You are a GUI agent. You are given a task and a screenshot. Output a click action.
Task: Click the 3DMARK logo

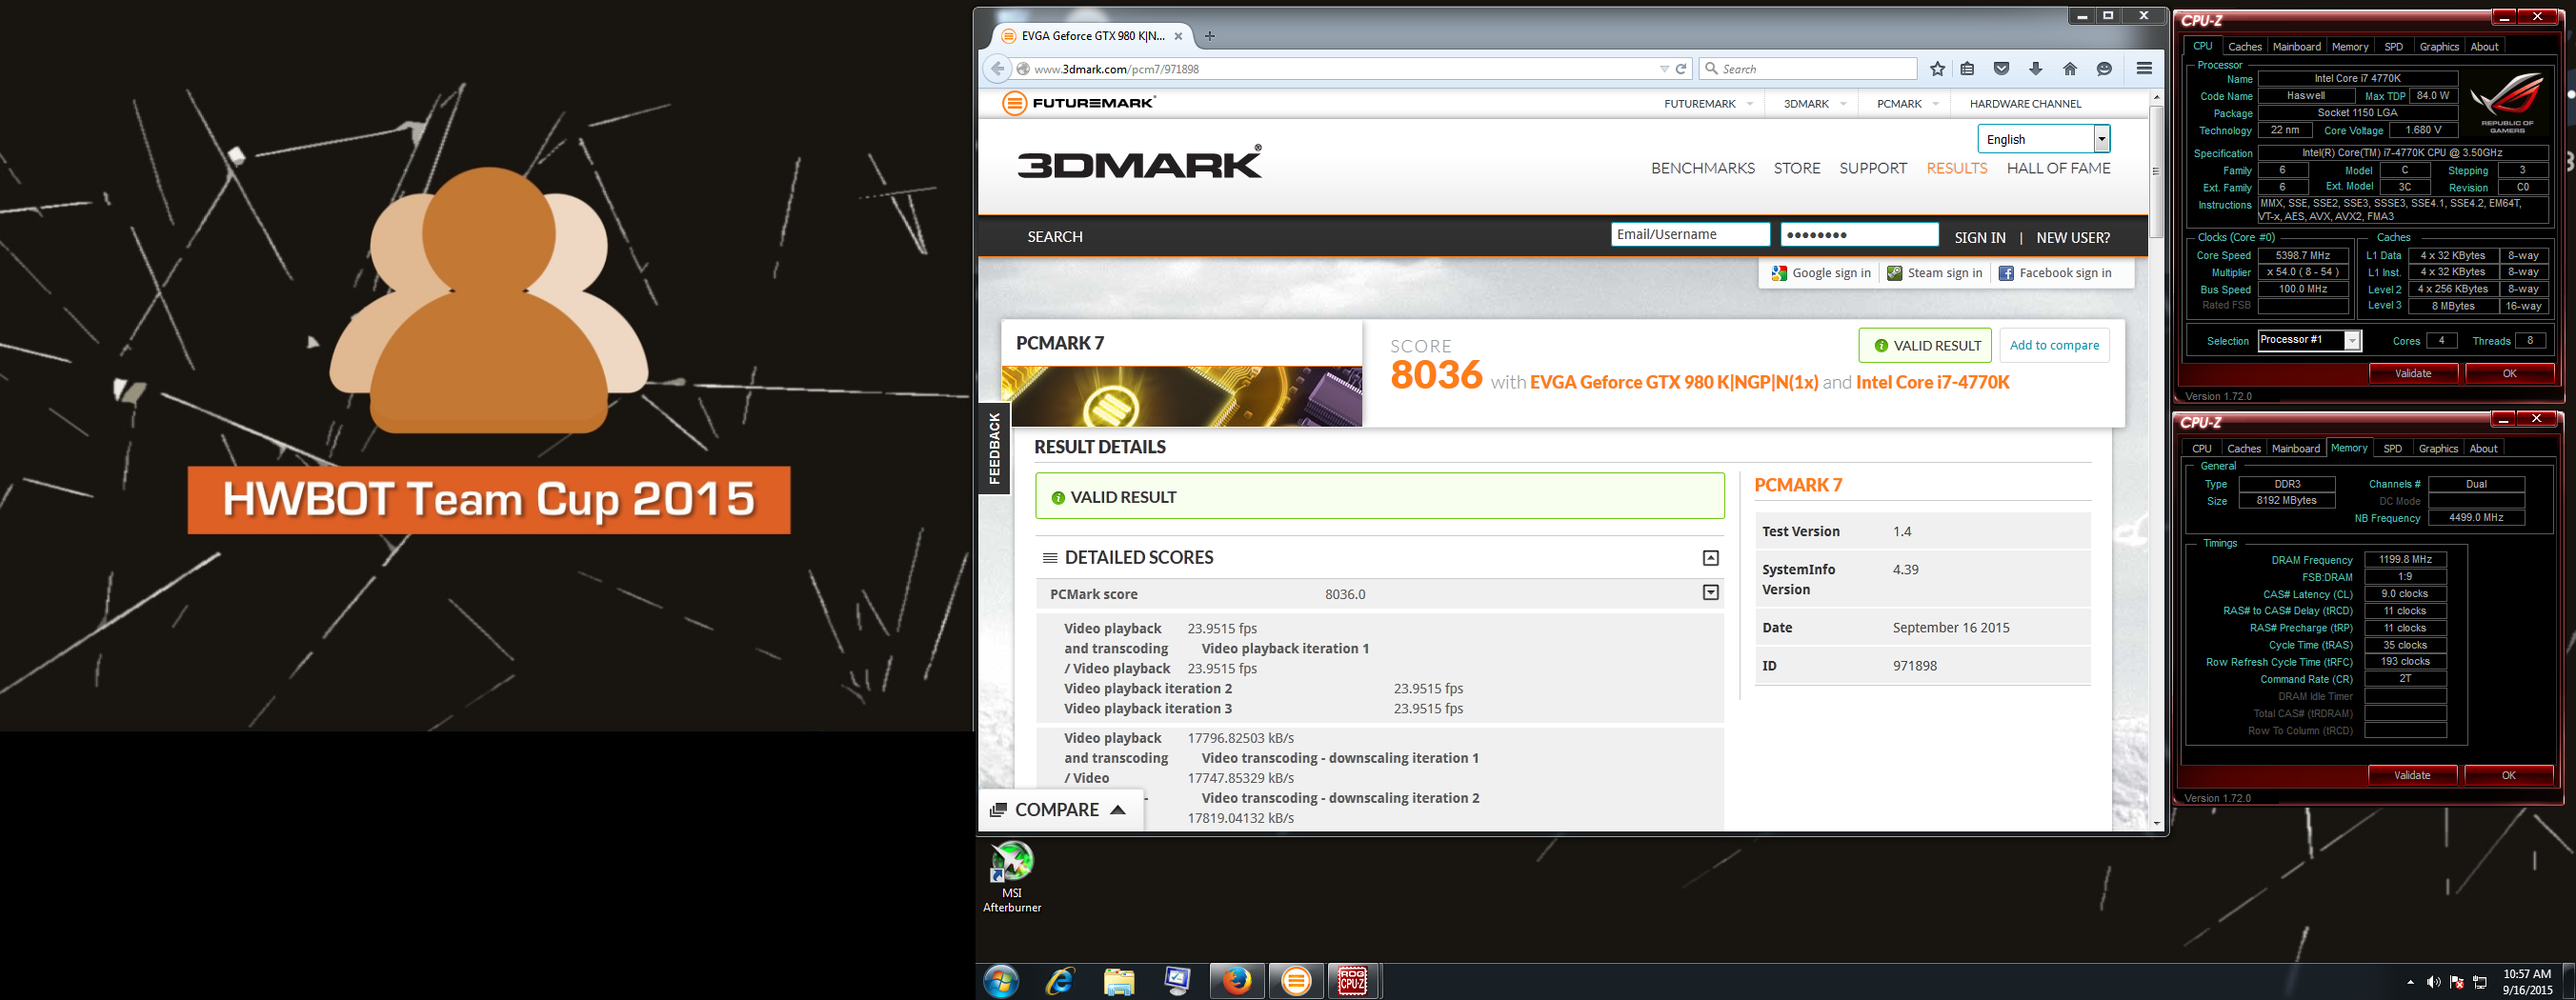(x=1139, y=163)
